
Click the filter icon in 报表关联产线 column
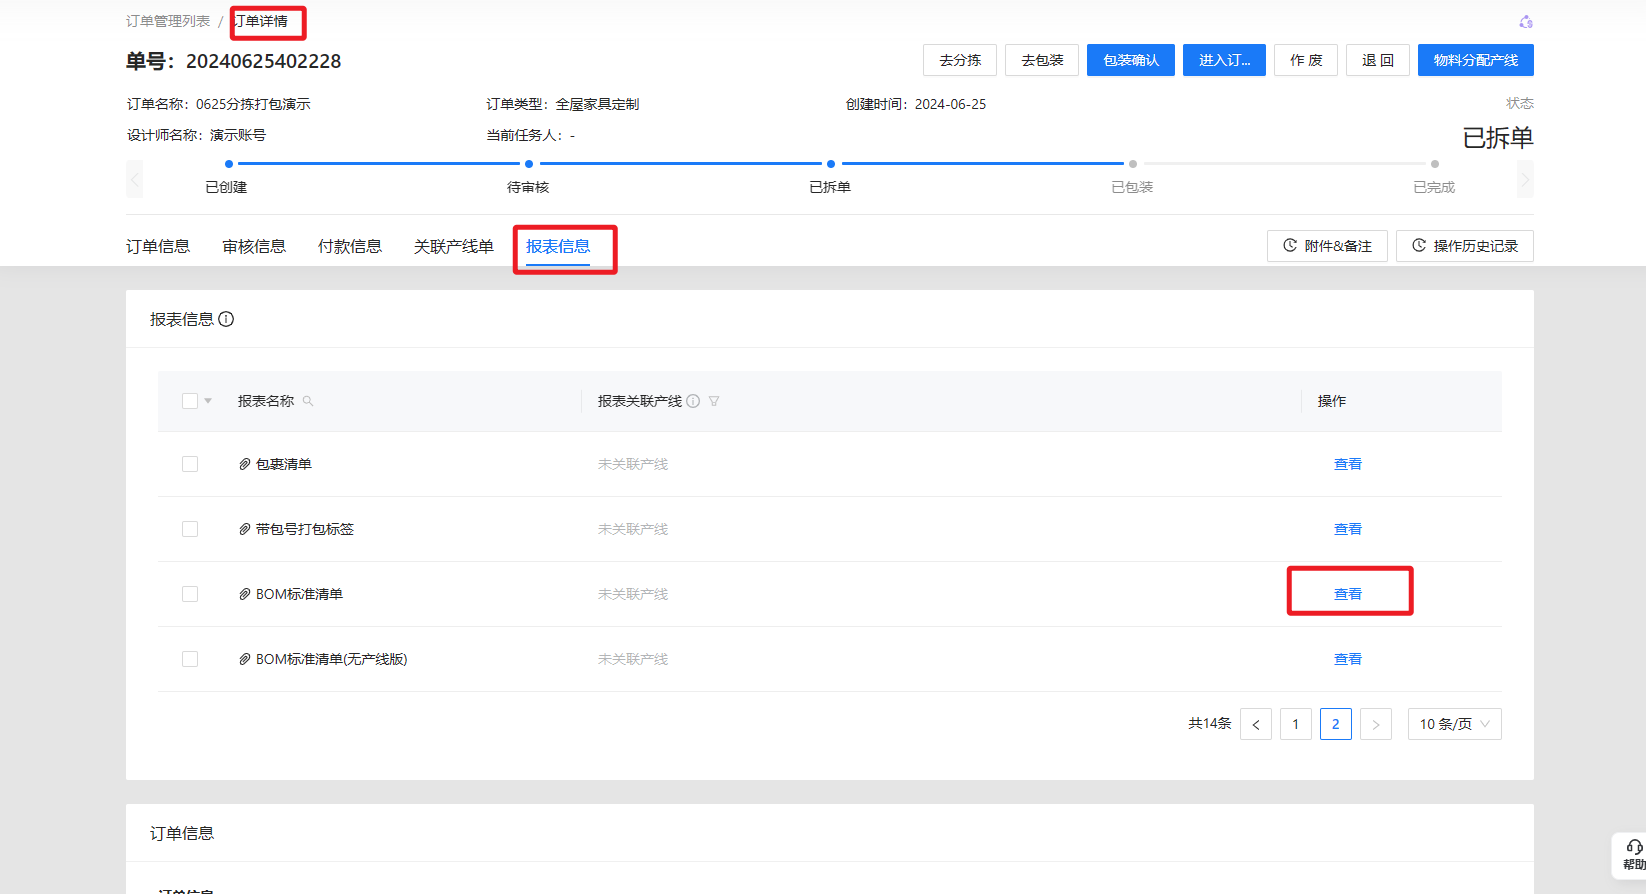point(714,401)
